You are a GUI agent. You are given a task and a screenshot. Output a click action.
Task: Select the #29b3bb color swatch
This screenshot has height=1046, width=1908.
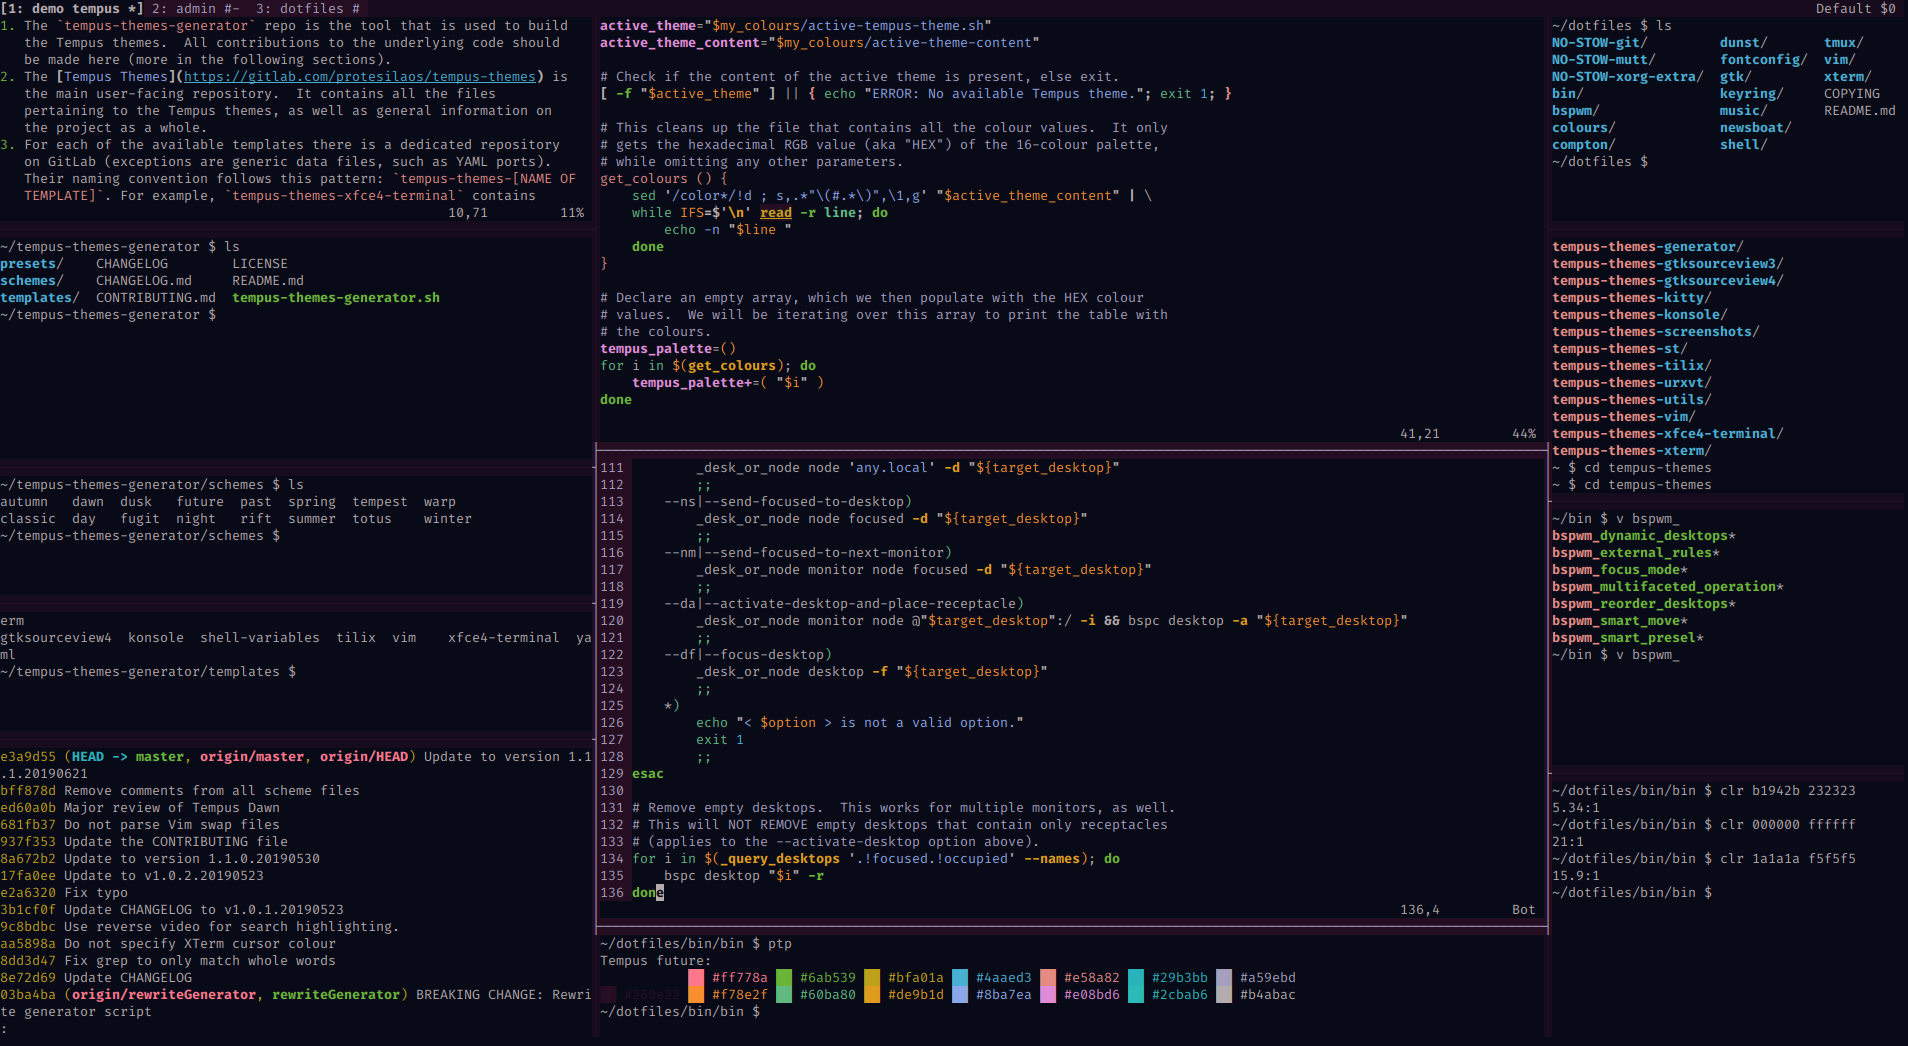pyautogui.click(x=1136, y=978)
